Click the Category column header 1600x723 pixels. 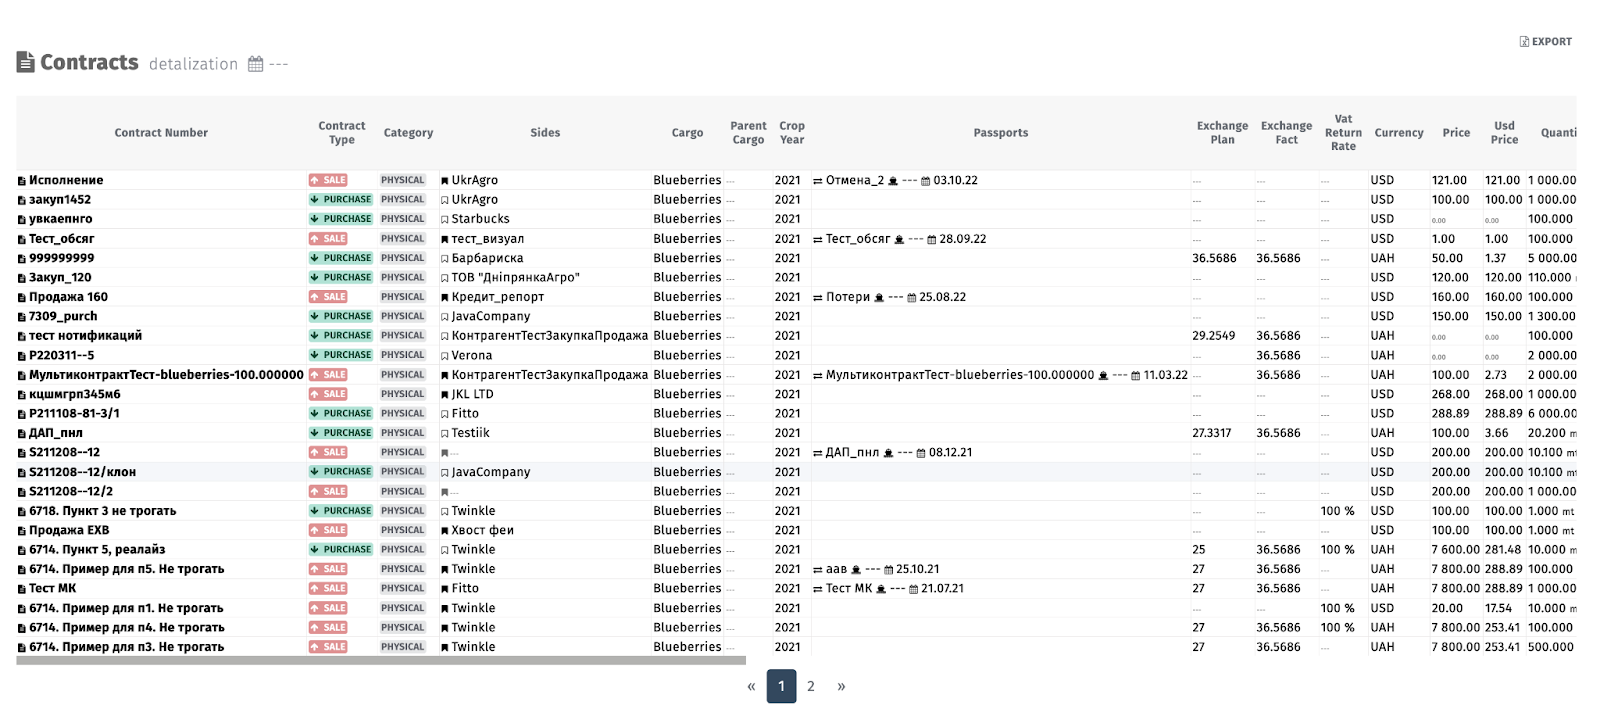coord(408,133)
